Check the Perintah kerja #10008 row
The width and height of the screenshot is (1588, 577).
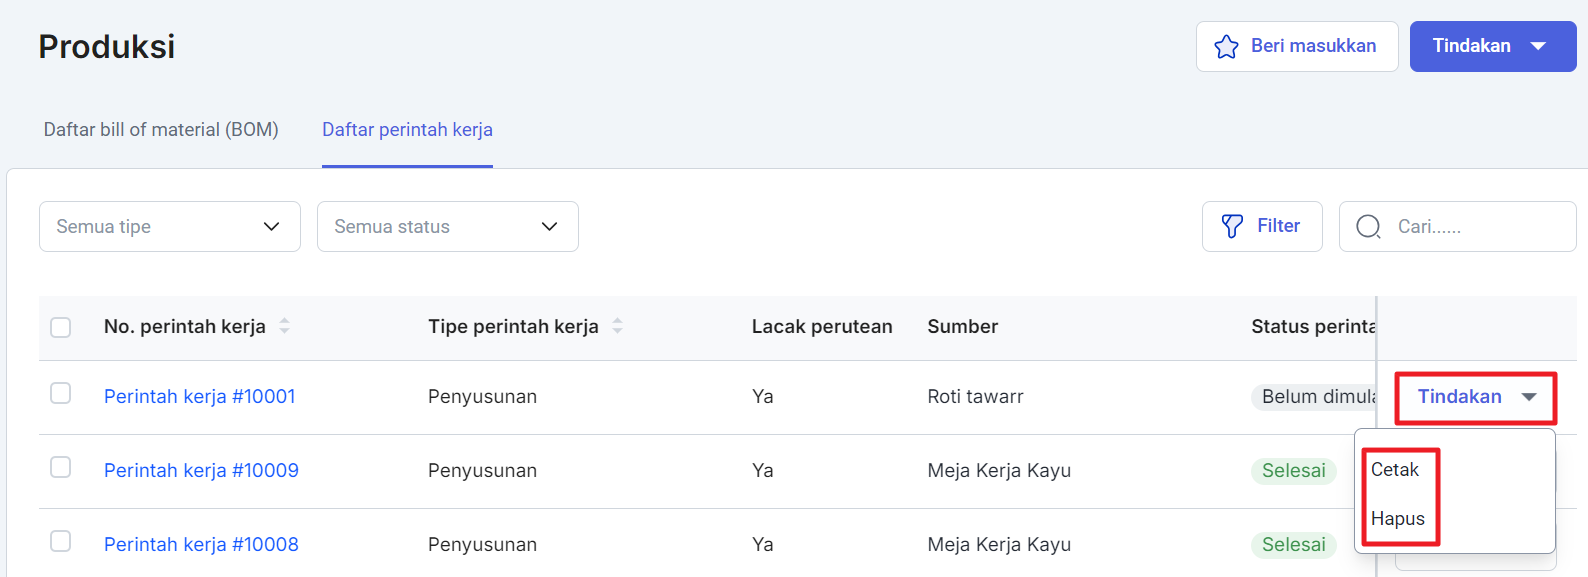[61, 541]
